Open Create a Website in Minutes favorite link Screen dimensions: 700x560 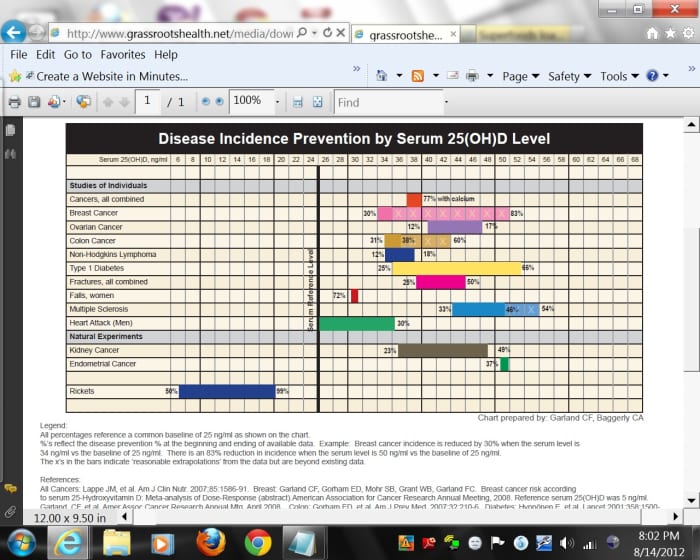[107, 76]
